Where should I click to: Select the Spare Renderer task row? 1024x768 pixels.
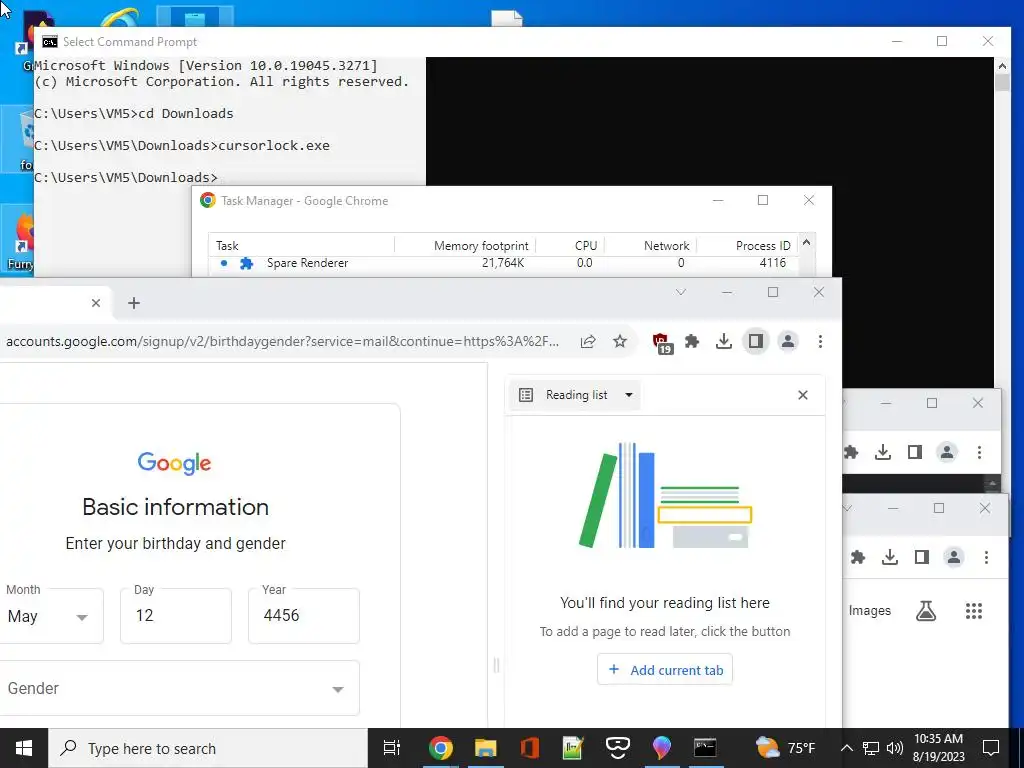coord(503,263)
